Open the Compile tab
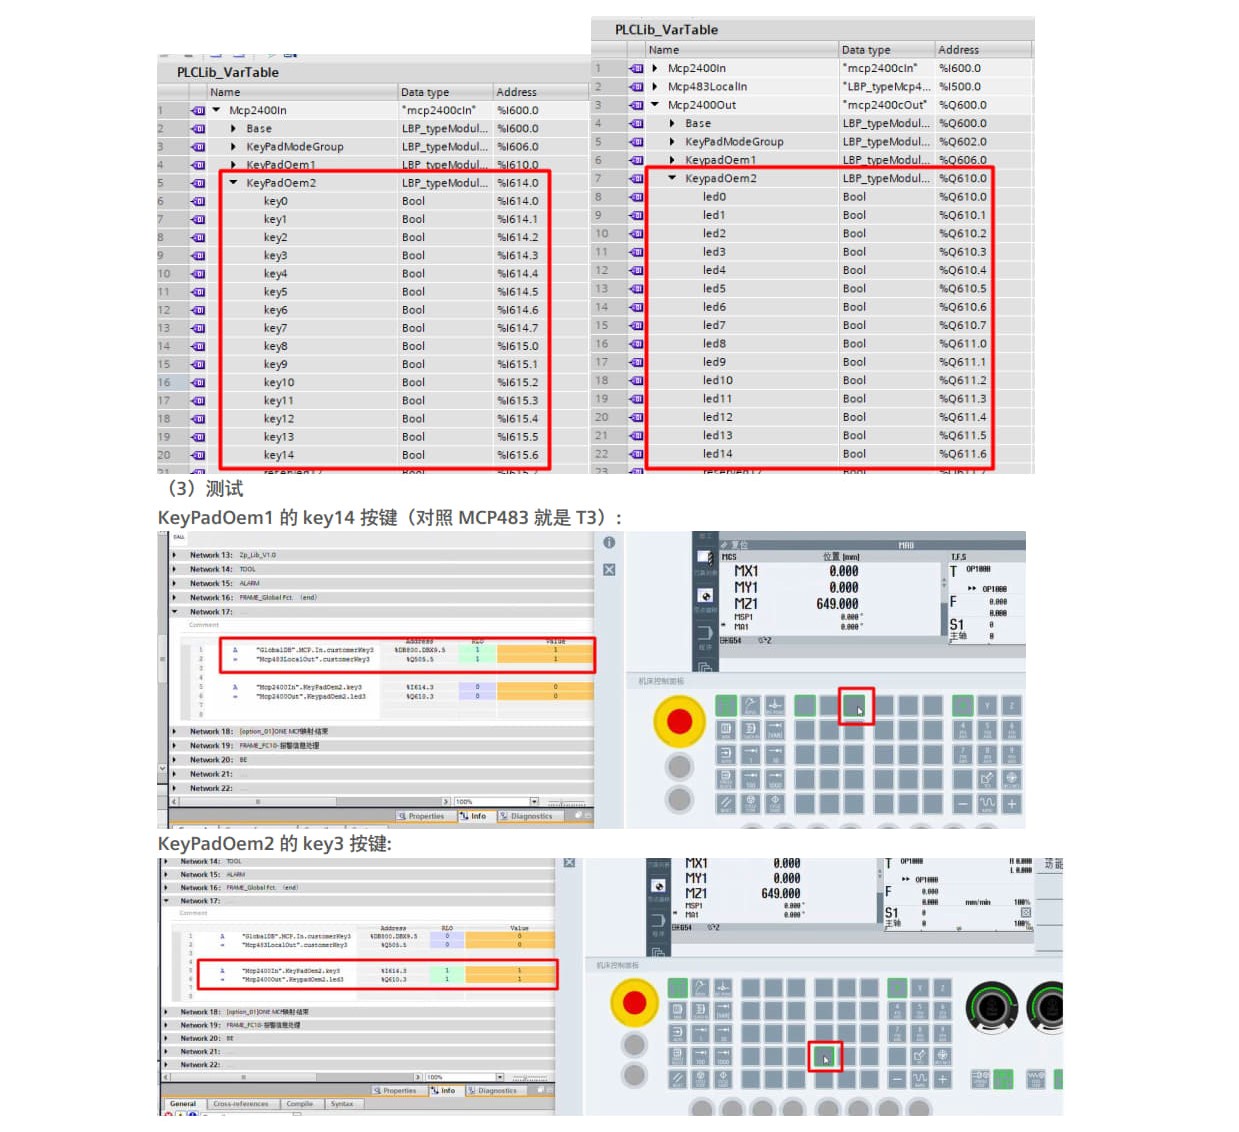Viewport: 1239px width, 1132px height. click(300, 1104)
